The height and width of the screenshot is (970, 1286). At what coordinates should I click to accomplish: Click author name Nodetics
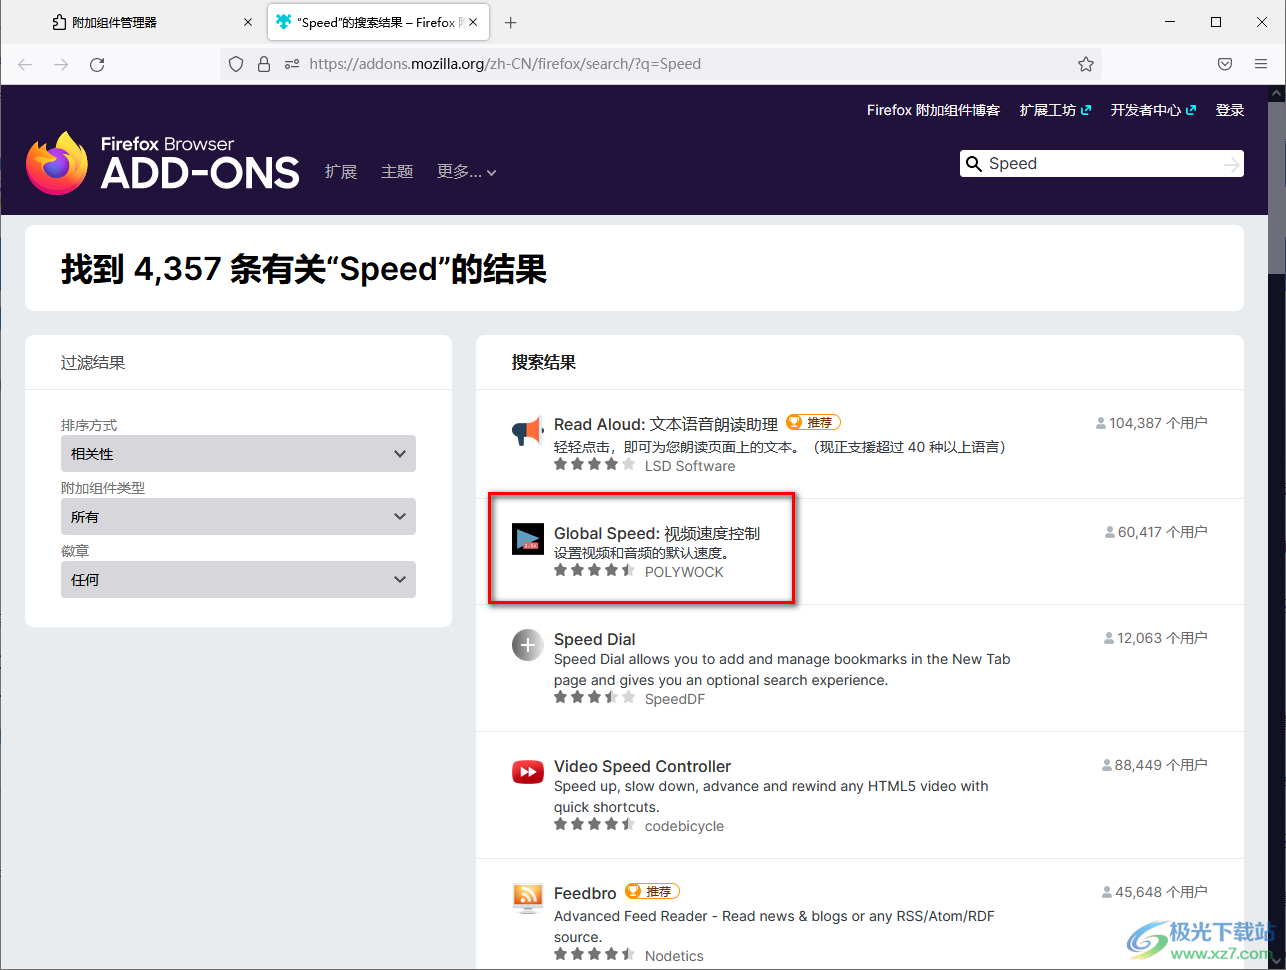674,956
